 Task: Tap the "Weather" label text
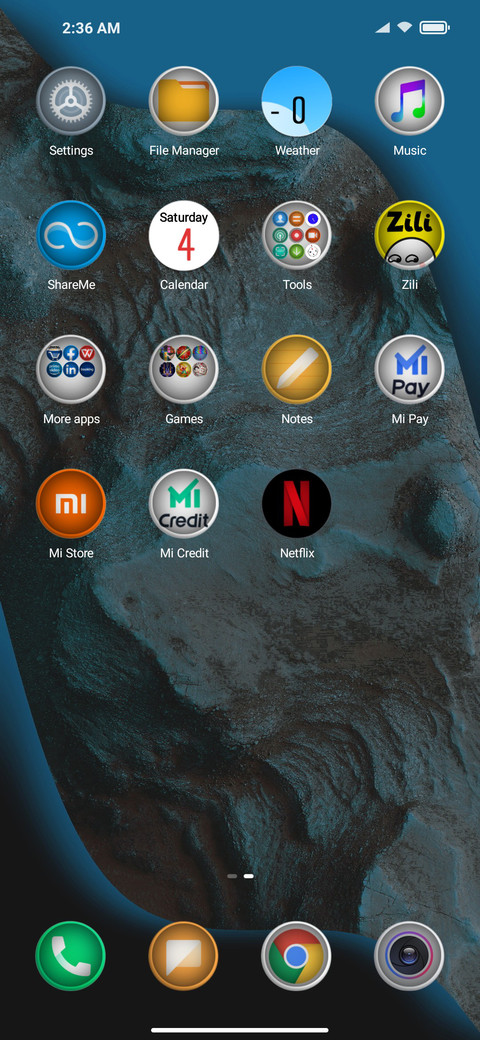coord(297,151)
